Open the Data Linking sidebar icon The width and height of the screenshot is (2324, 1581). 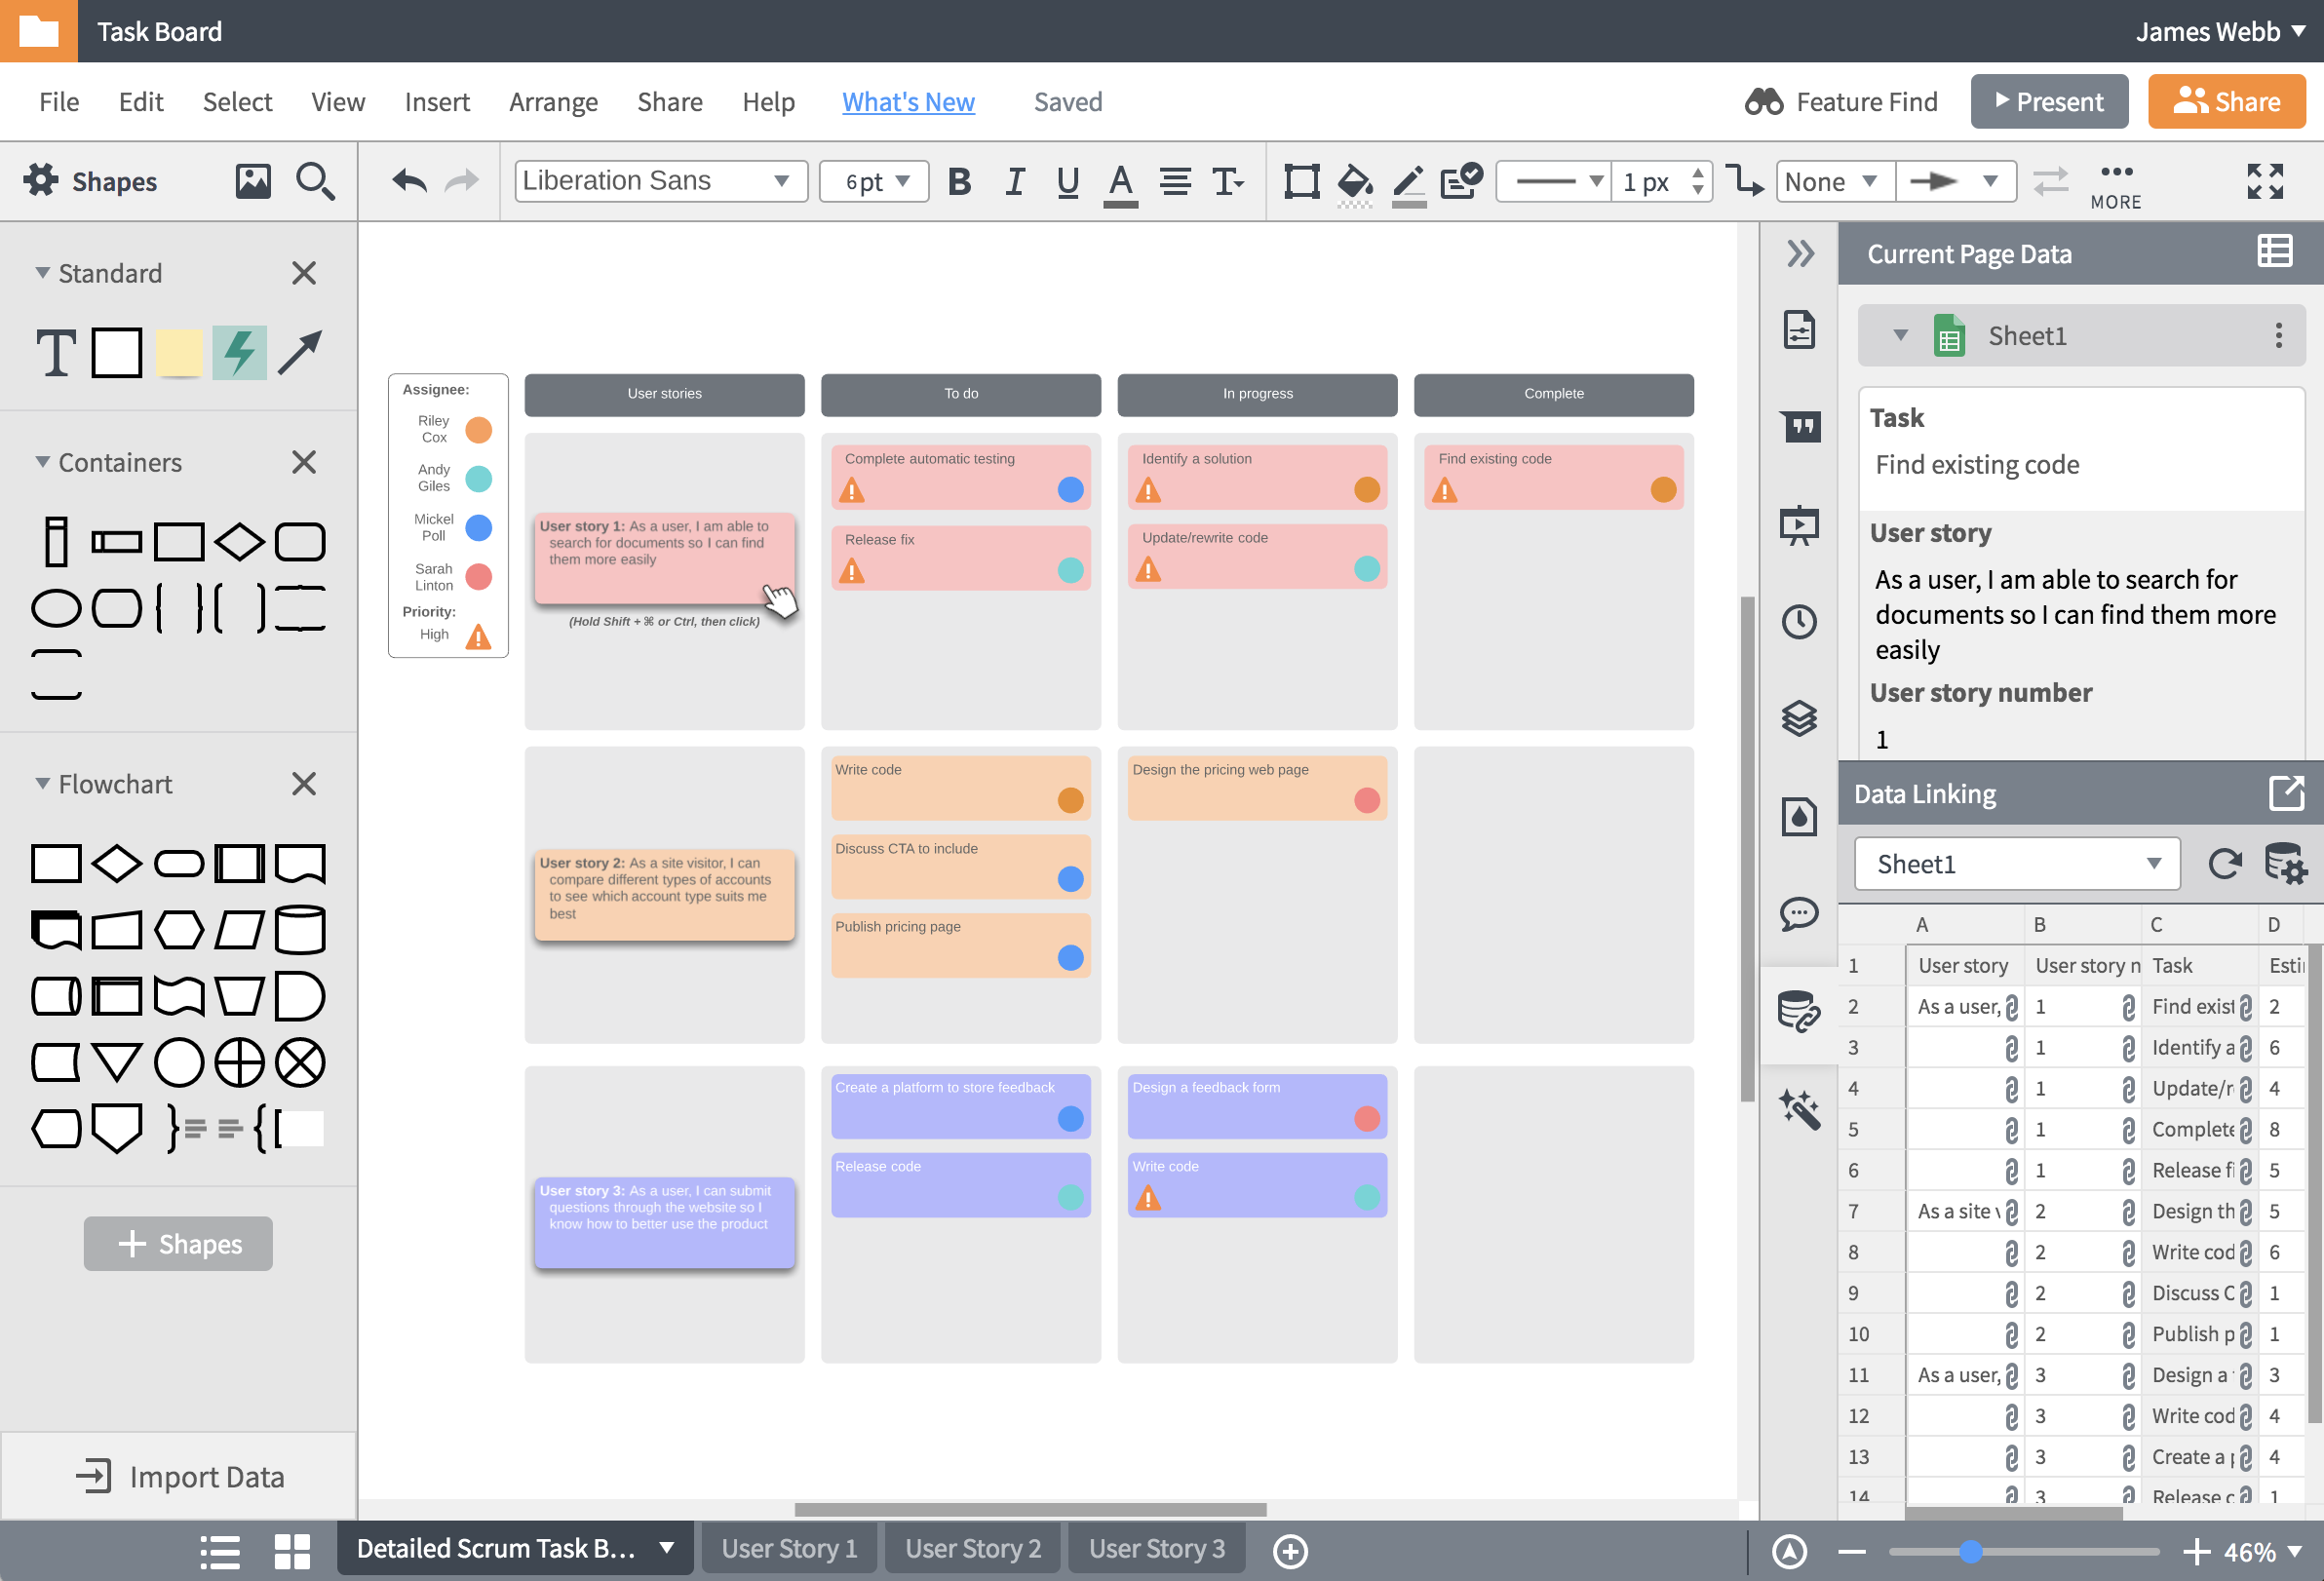(x=1799, y=1012)
